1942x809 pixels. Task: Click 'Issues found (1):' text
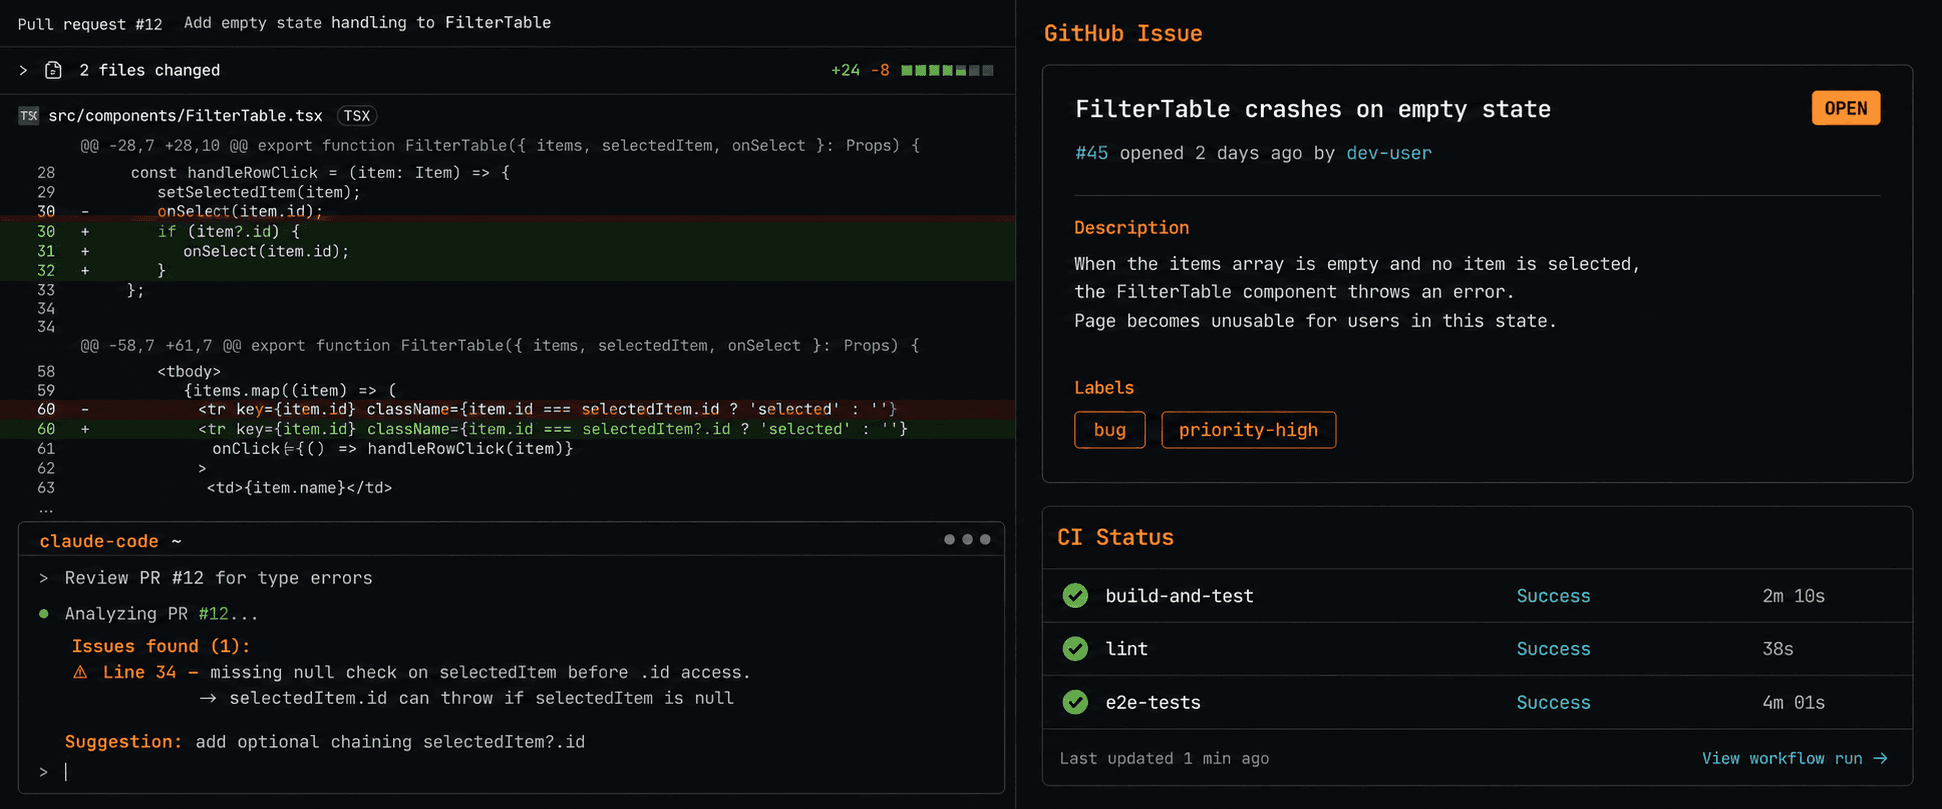[x=161, y=646]
